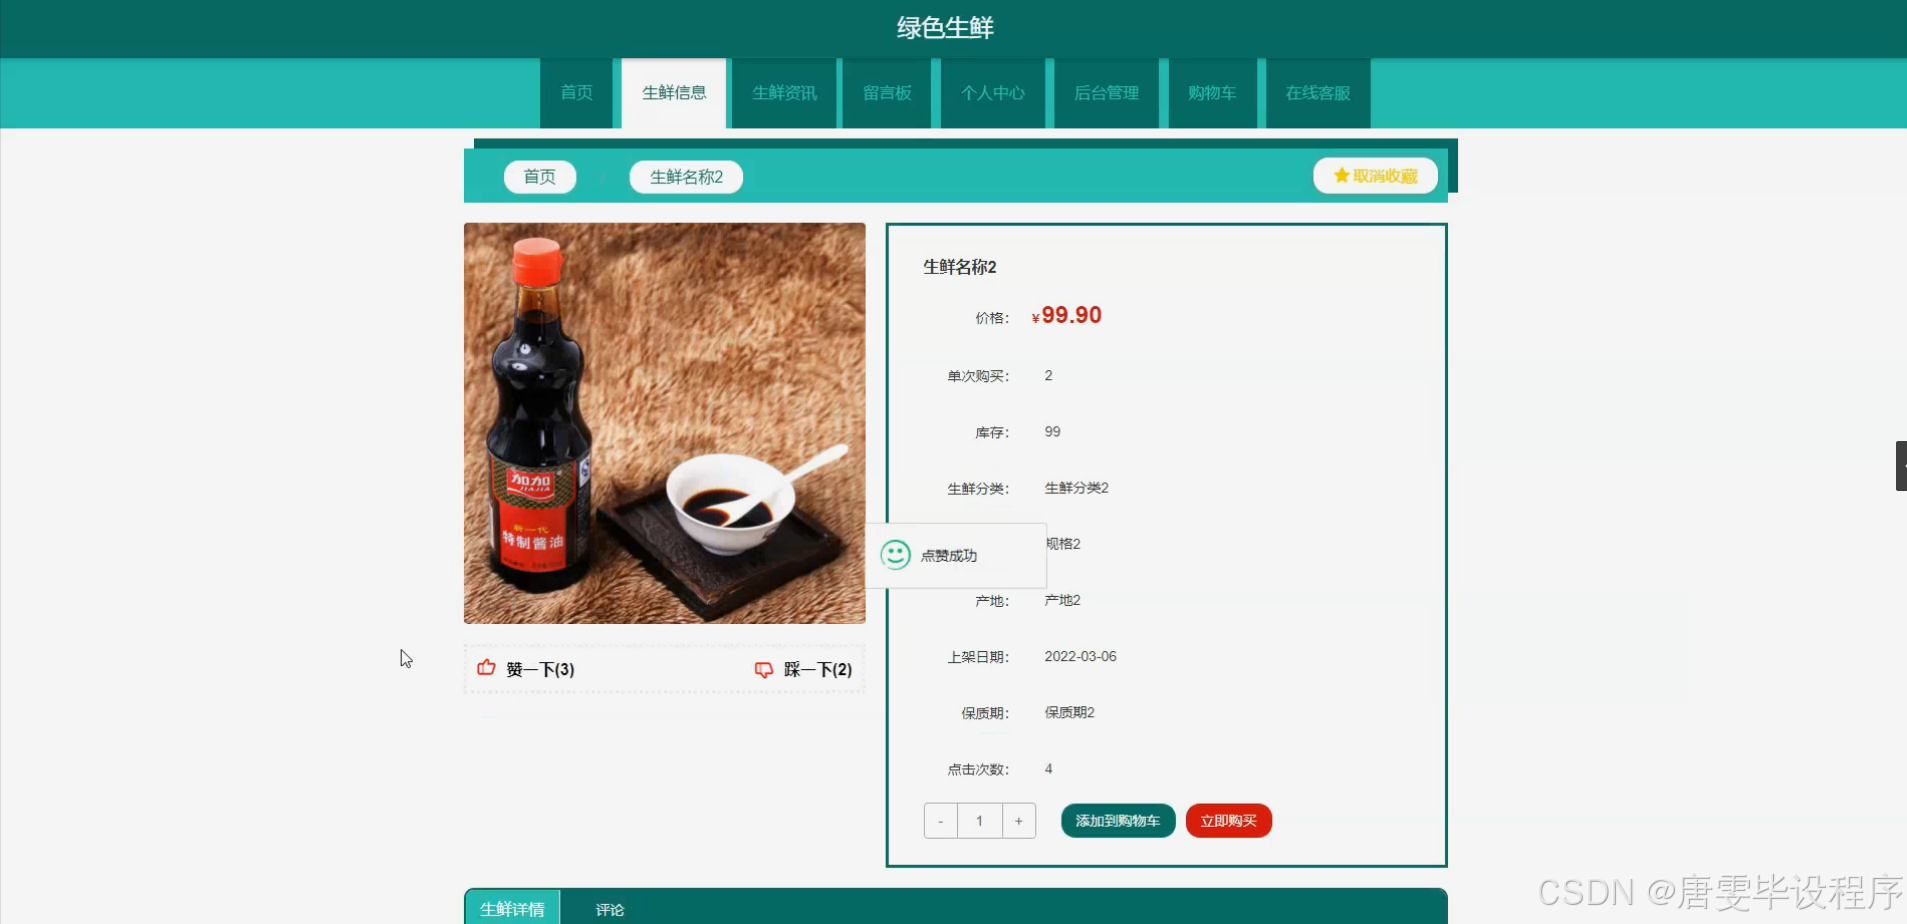Decrease quantity with the minus button
1907x924 pixels.
coord(941,821)
